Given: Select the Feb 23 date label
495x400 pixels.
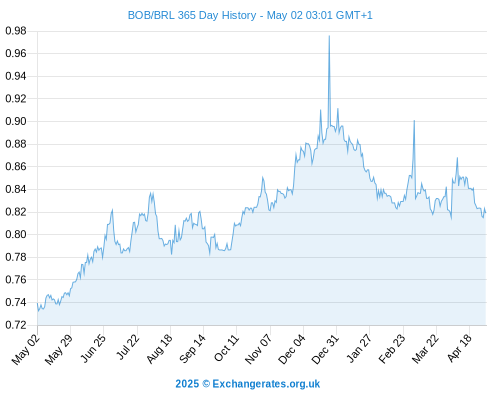Looking at the screenshot, I should (392, 349).
